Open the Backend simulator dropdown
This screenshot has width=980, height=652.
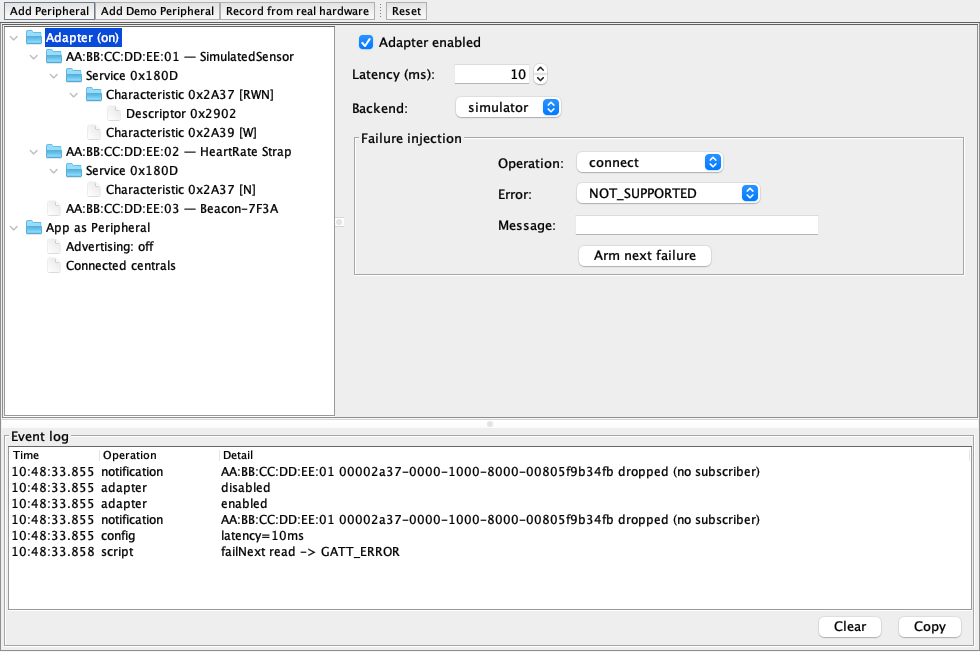[x=508, y=108]
